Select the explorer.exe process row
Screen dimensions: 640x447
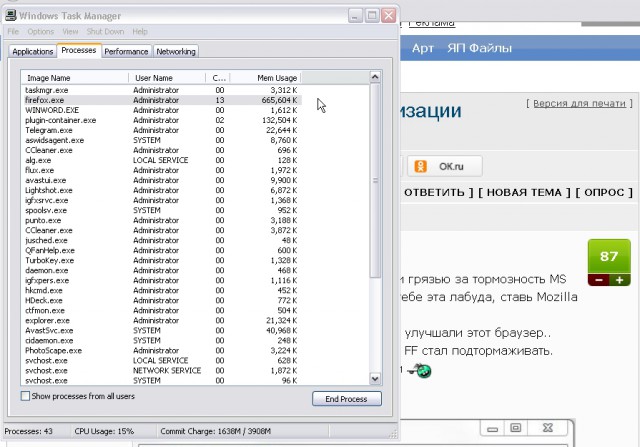[162, 320]
